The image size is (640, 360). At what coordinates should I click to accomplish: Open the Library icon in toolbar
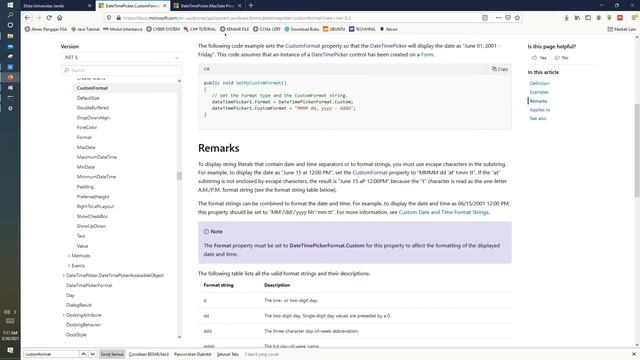point(577,18)
